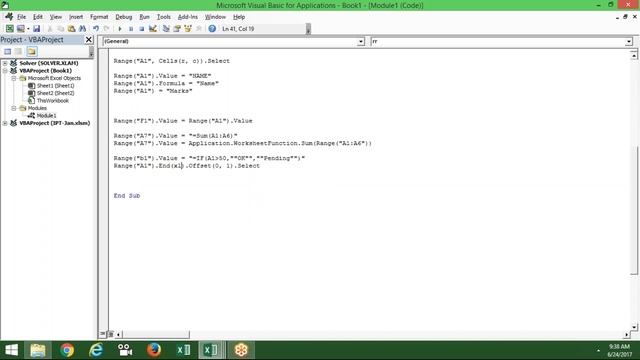The image size is (640, 360).
Task: Open the Run menu
Action: coord(144,17)
